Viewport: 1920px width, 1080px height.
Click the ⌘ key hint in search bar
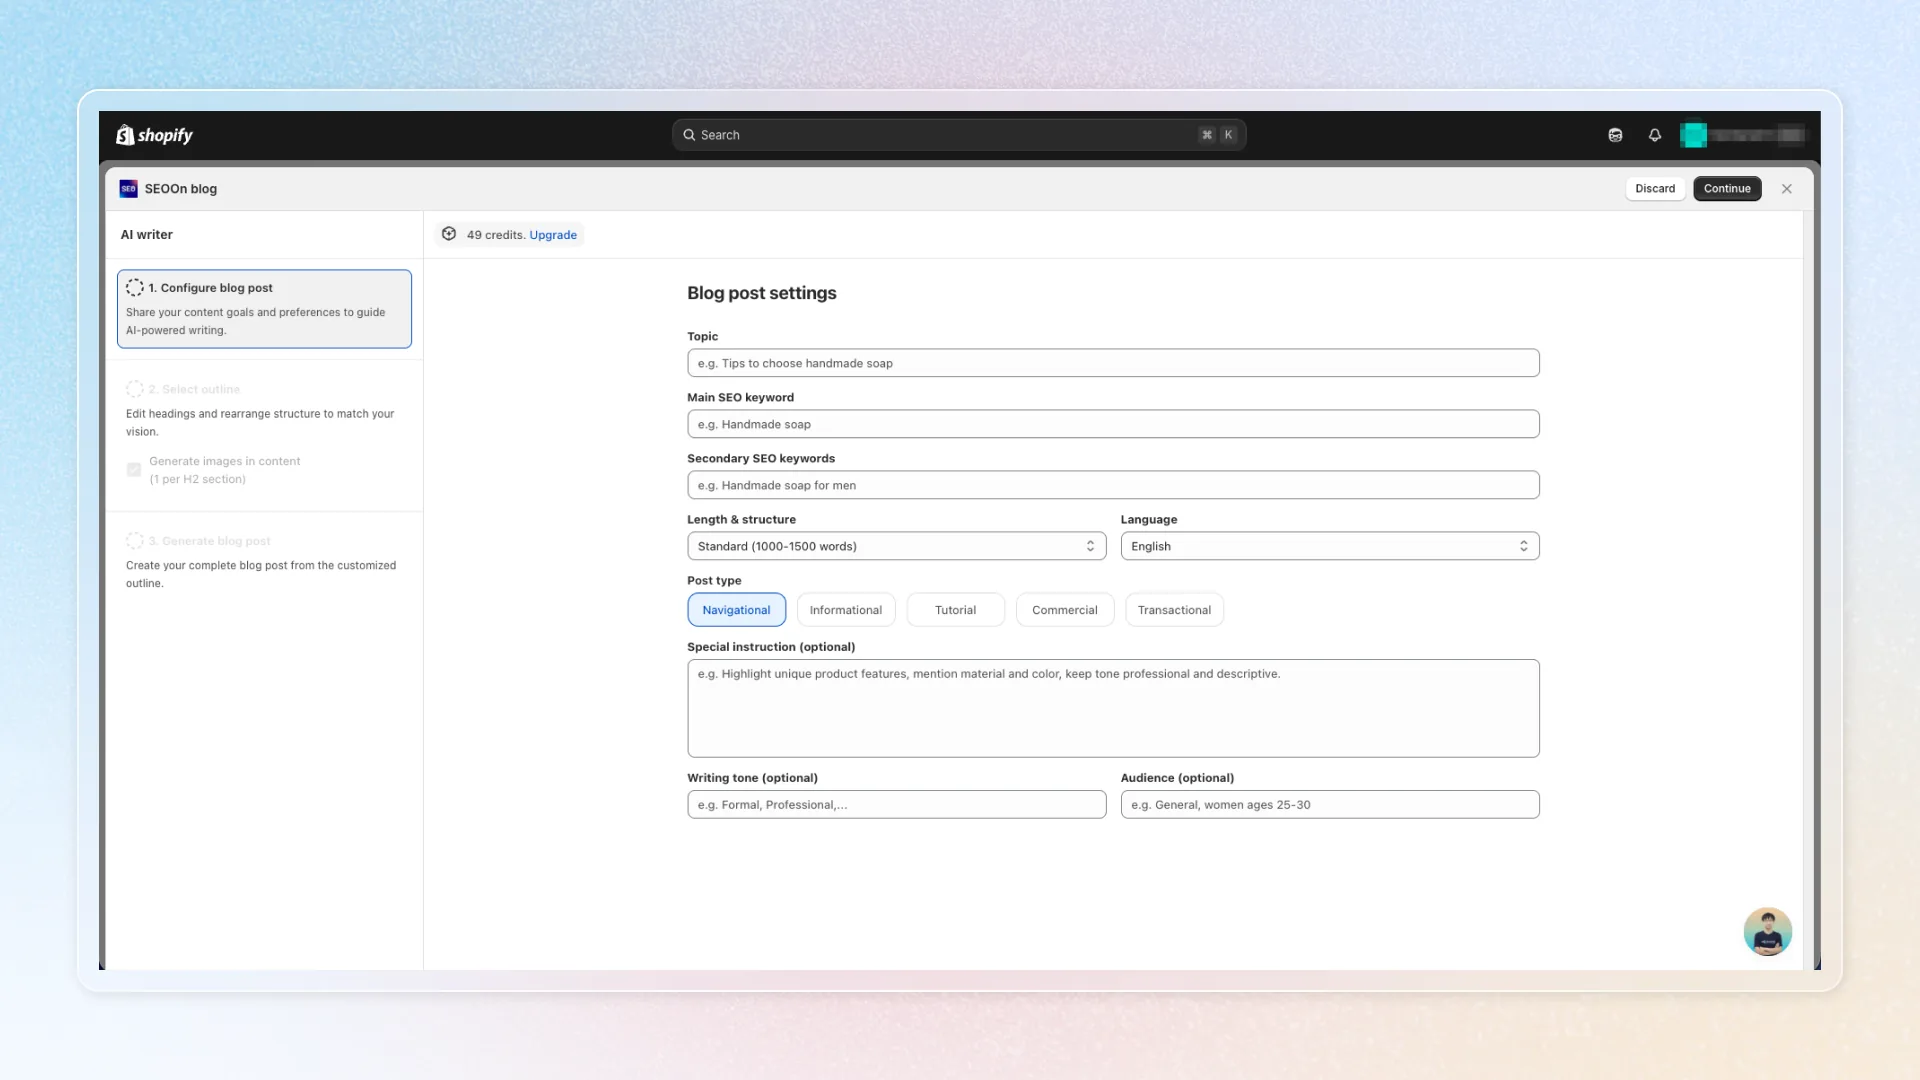pos(1207,135)
